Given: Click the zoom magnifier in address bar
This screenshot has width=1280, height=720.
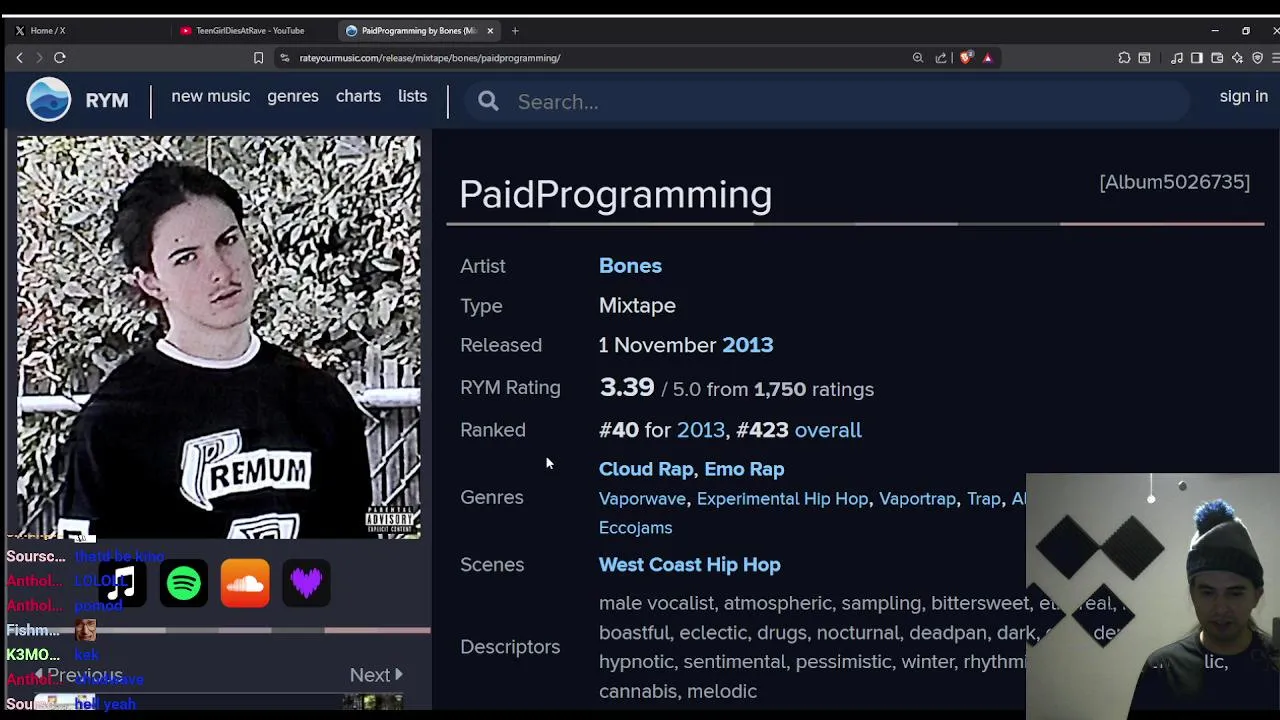Looking at the screenshot, I should [x=918, y=58].
